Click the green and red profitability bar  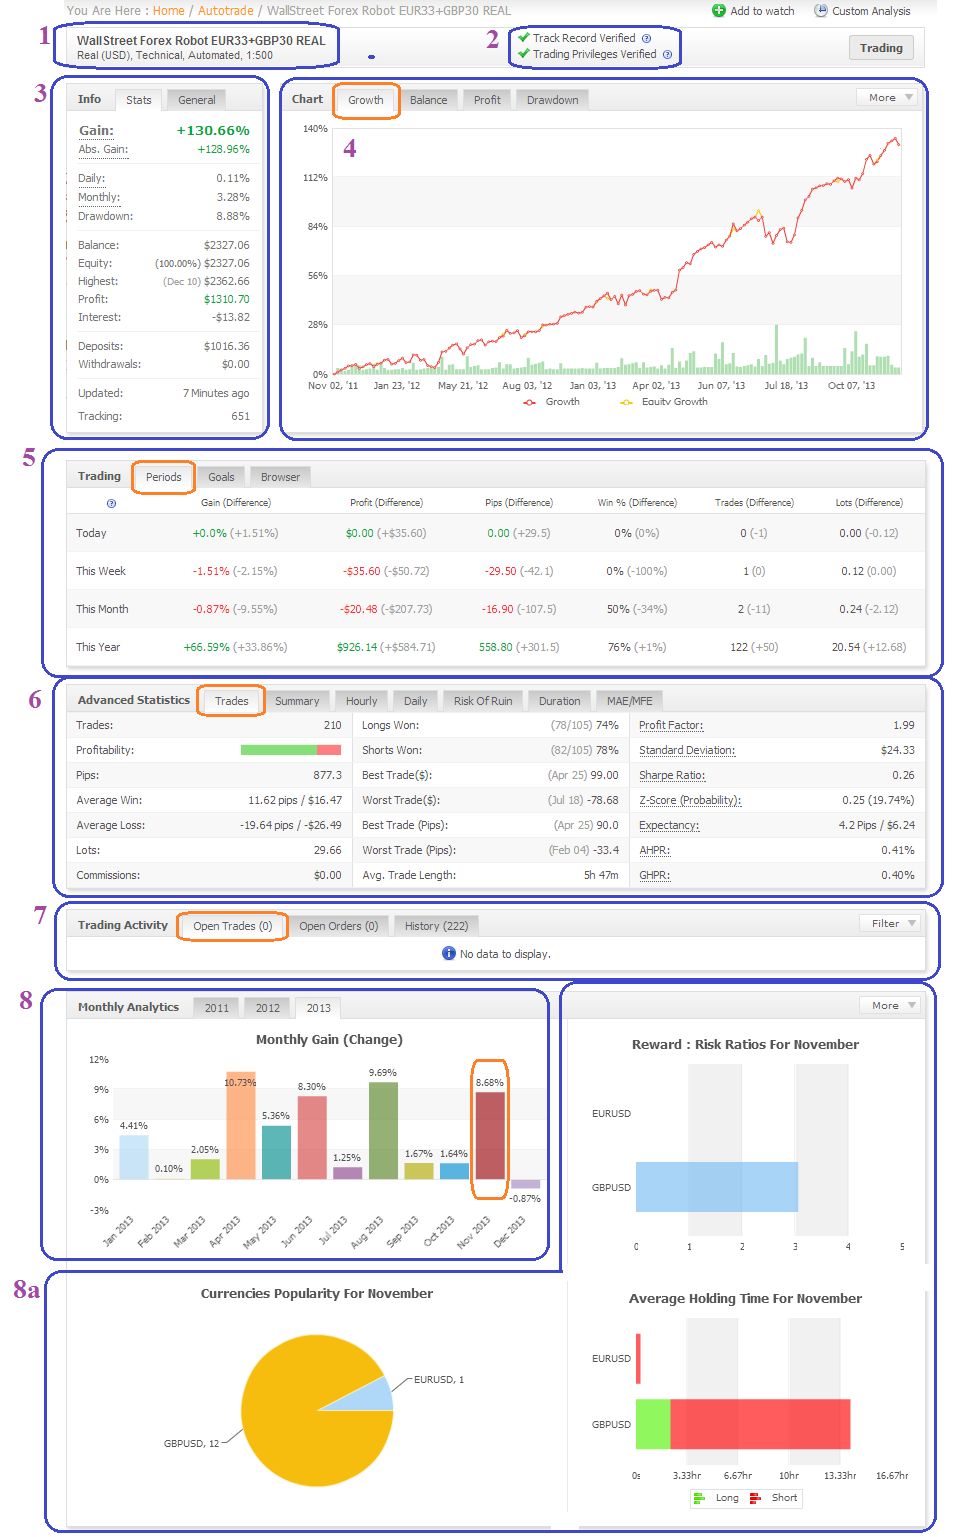coord(291,750)
